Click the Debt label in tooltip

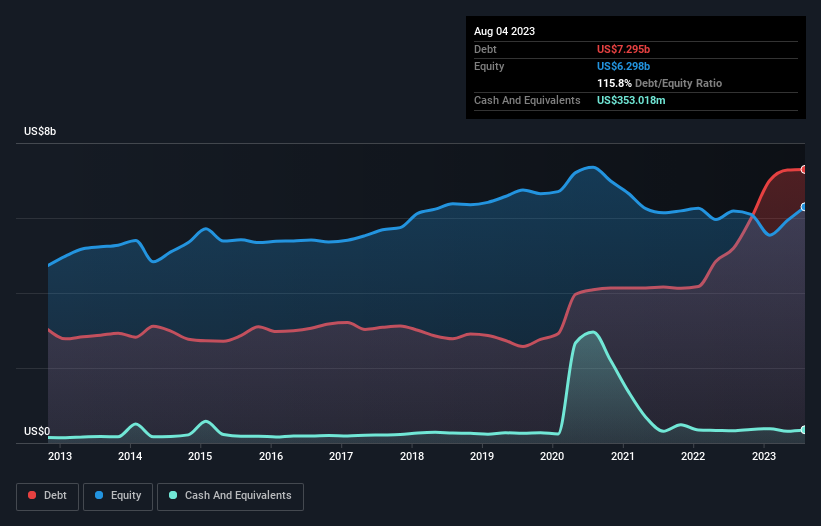[x=485, y=49]
